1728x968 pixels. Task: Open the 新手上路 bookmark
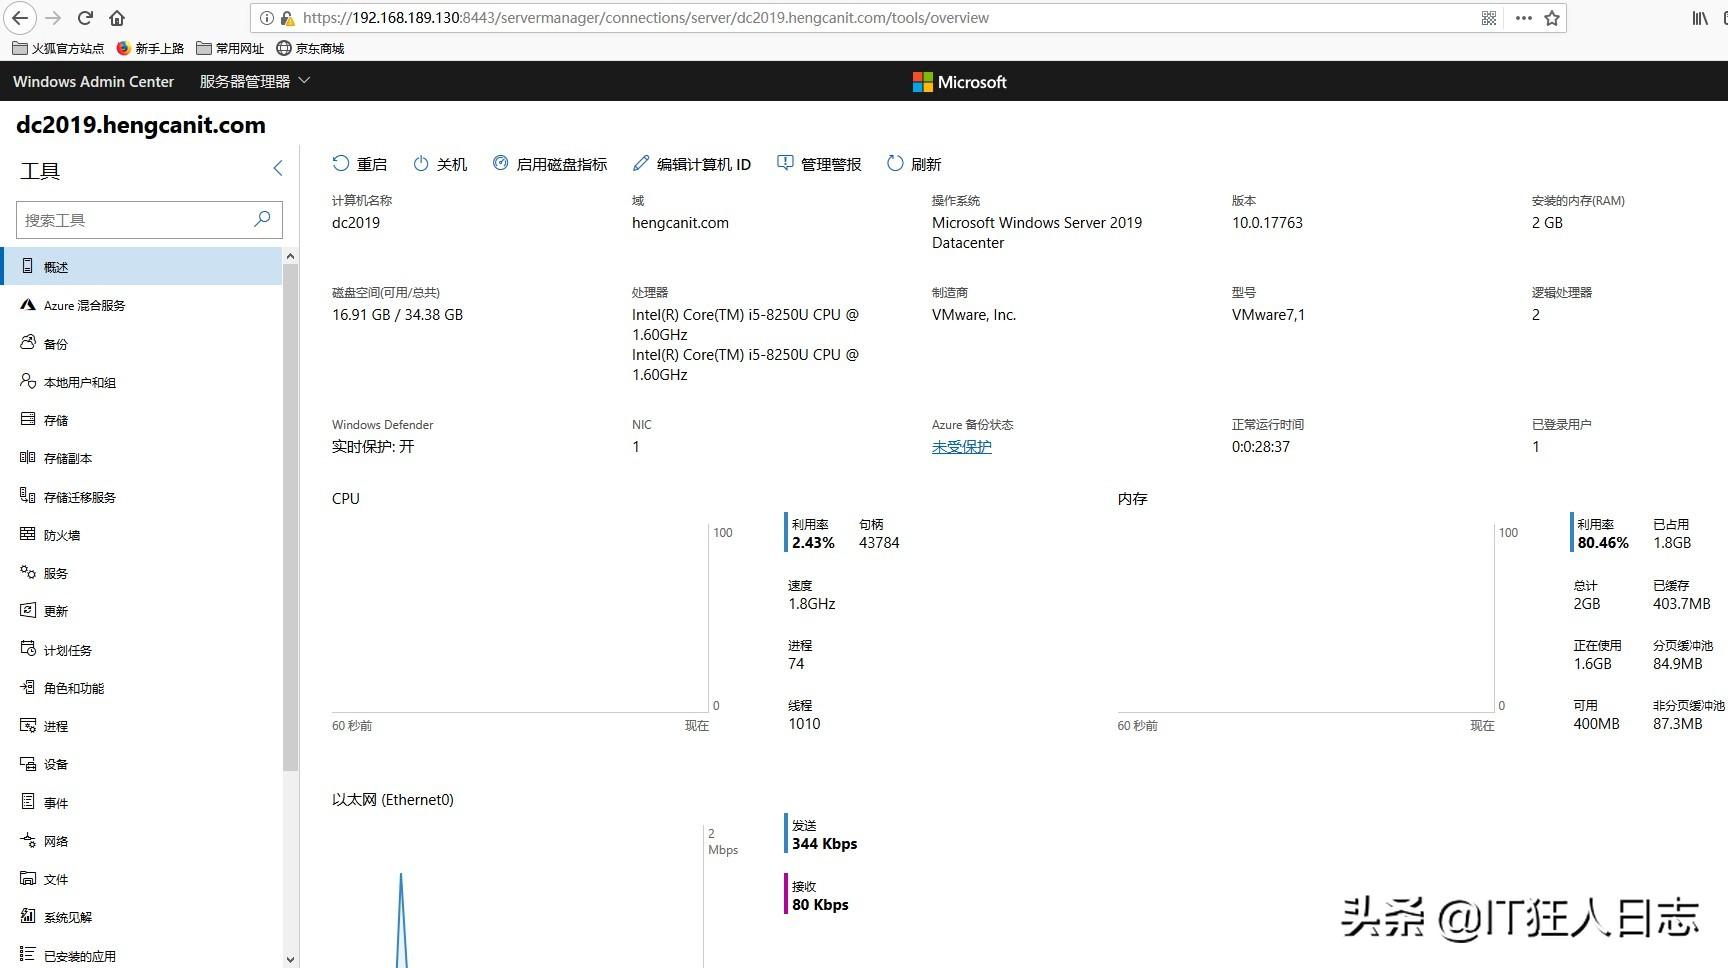150,48
